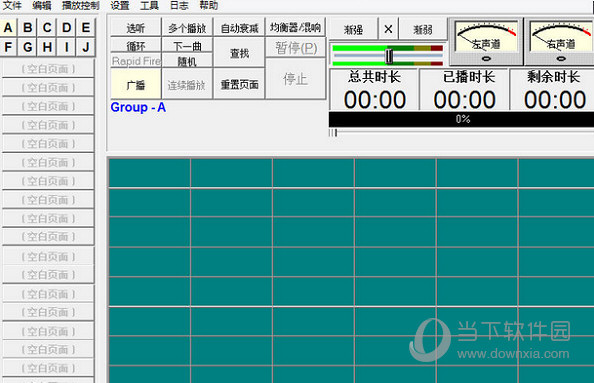Switch to group F
The height and width of the screenshot is (383, 594).
(x=8, y=47)
